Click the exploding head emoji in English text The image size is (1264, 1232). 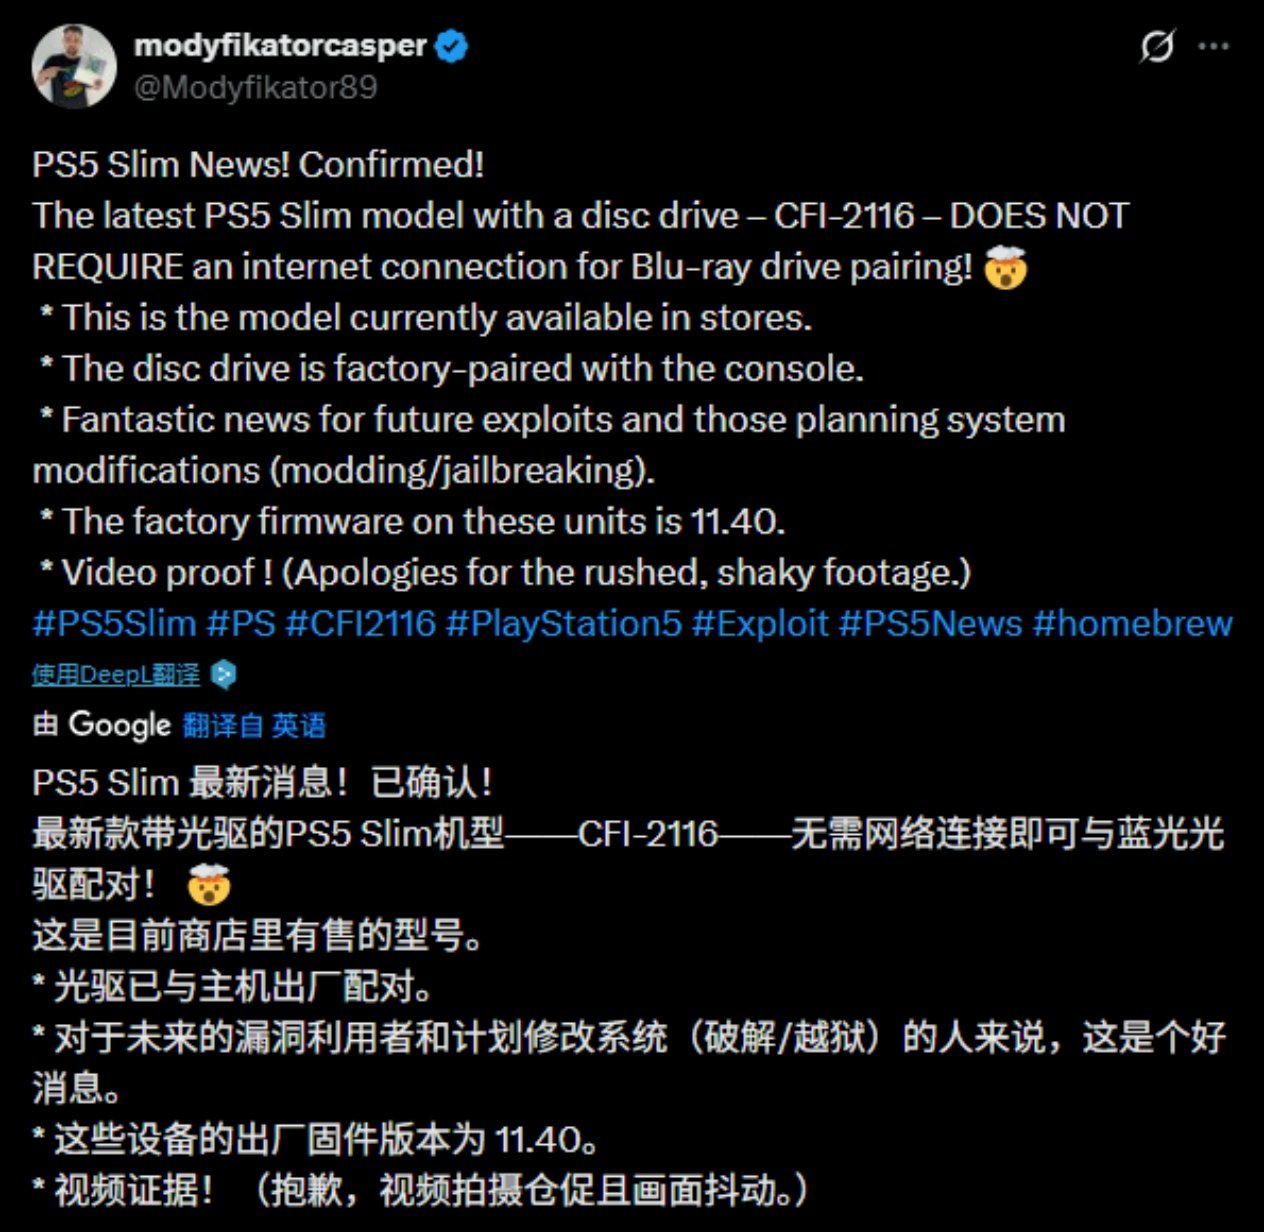tap(1005, 267)
